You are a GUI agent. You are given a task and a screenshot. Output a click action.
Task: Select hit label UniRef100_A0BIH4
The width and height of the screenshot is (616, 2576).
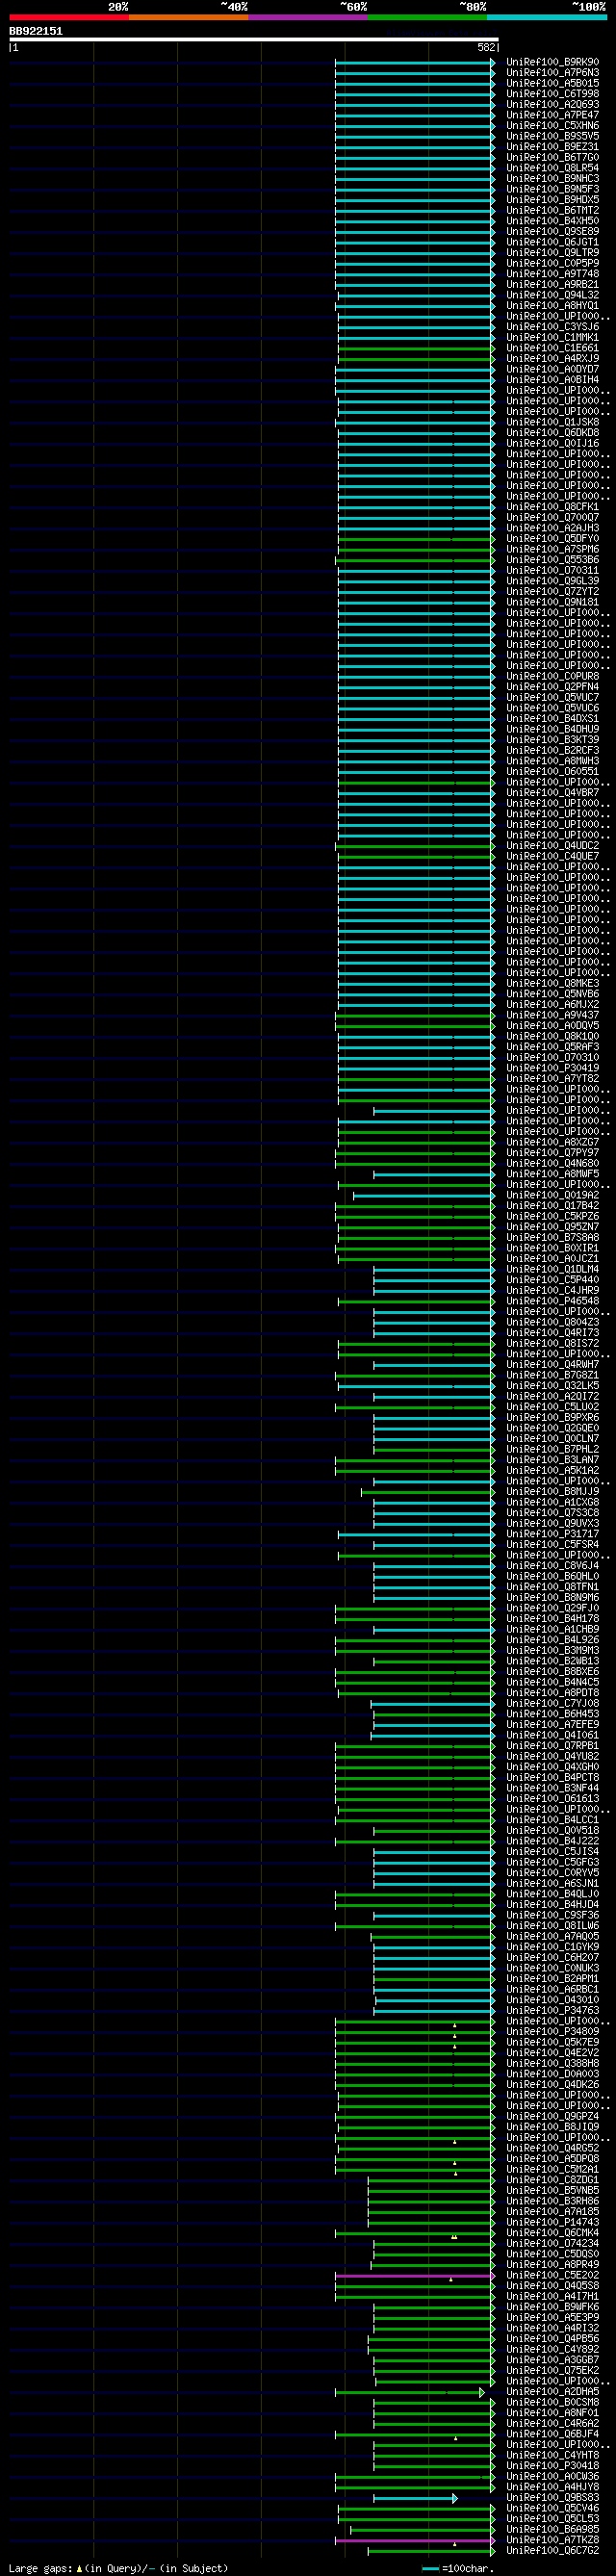pyautogui.click(x=553, y=380)
